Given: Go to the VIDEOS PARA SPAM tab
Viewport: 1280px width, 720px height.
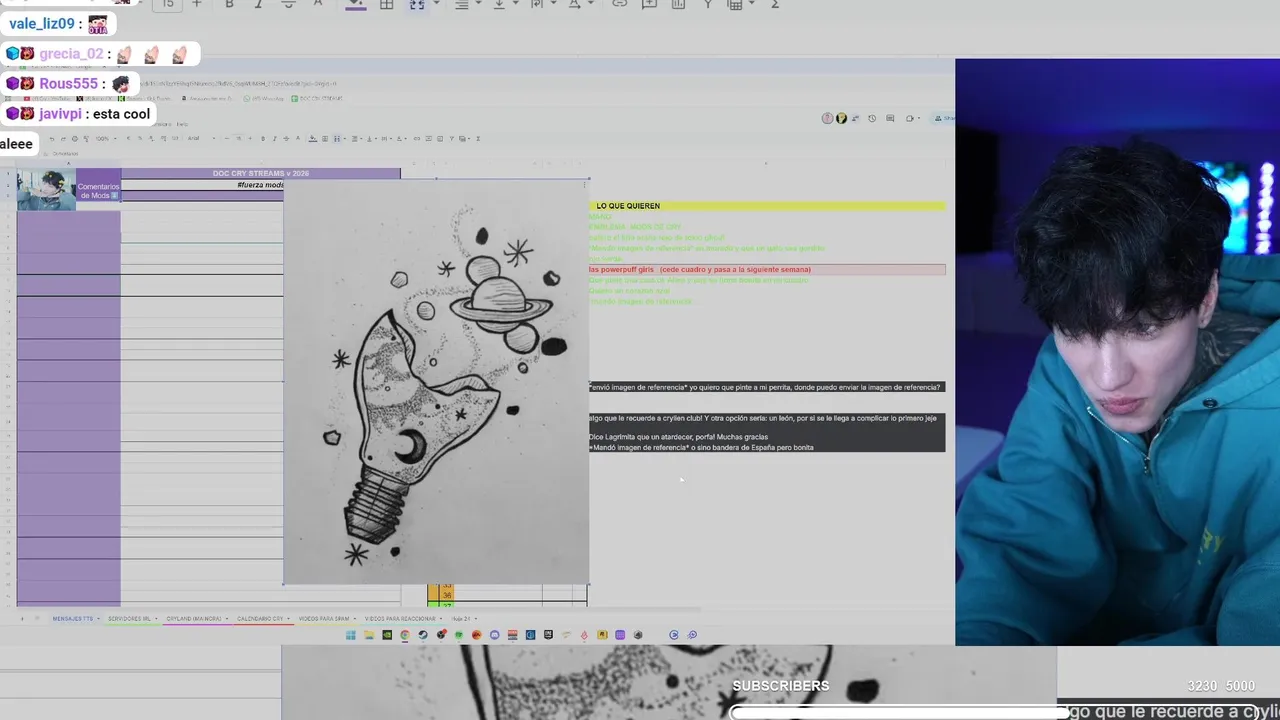Looking at the screenshot, I should click(323, 619).
